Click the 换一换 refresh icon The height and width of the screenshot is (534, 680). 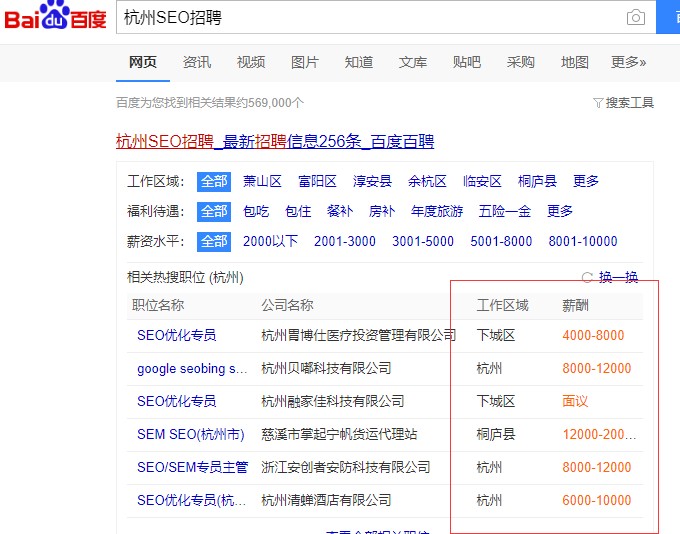tap(587, 277)
